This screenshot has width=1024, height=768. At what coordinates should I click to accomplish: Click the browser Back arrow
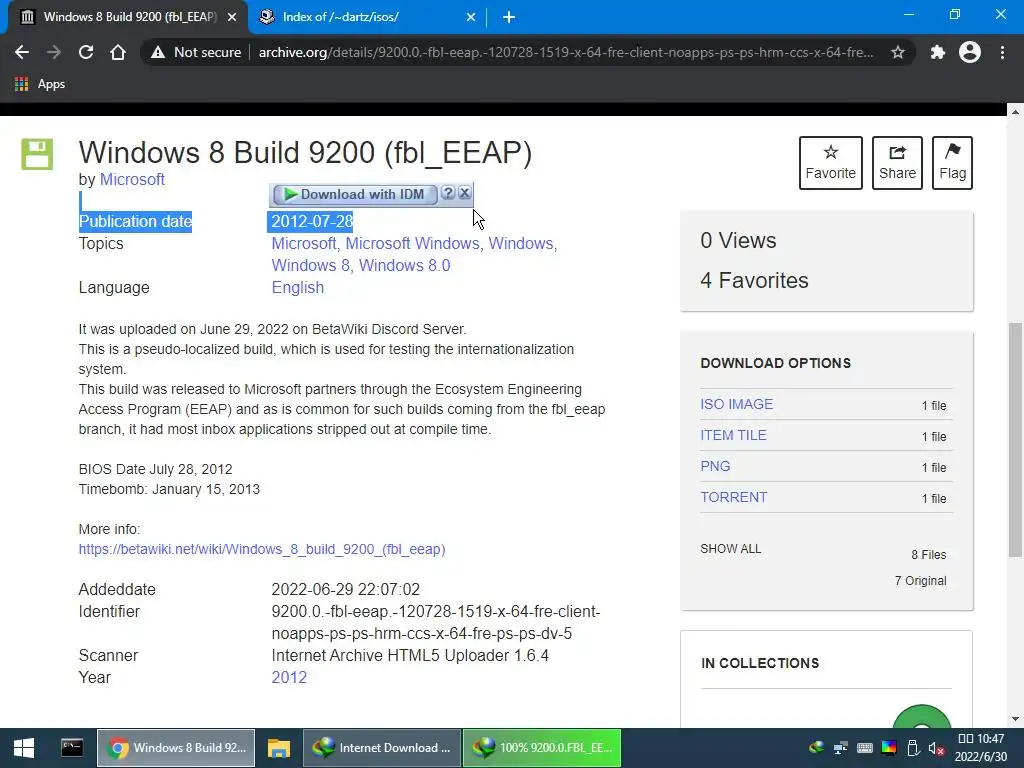(22, 52)
